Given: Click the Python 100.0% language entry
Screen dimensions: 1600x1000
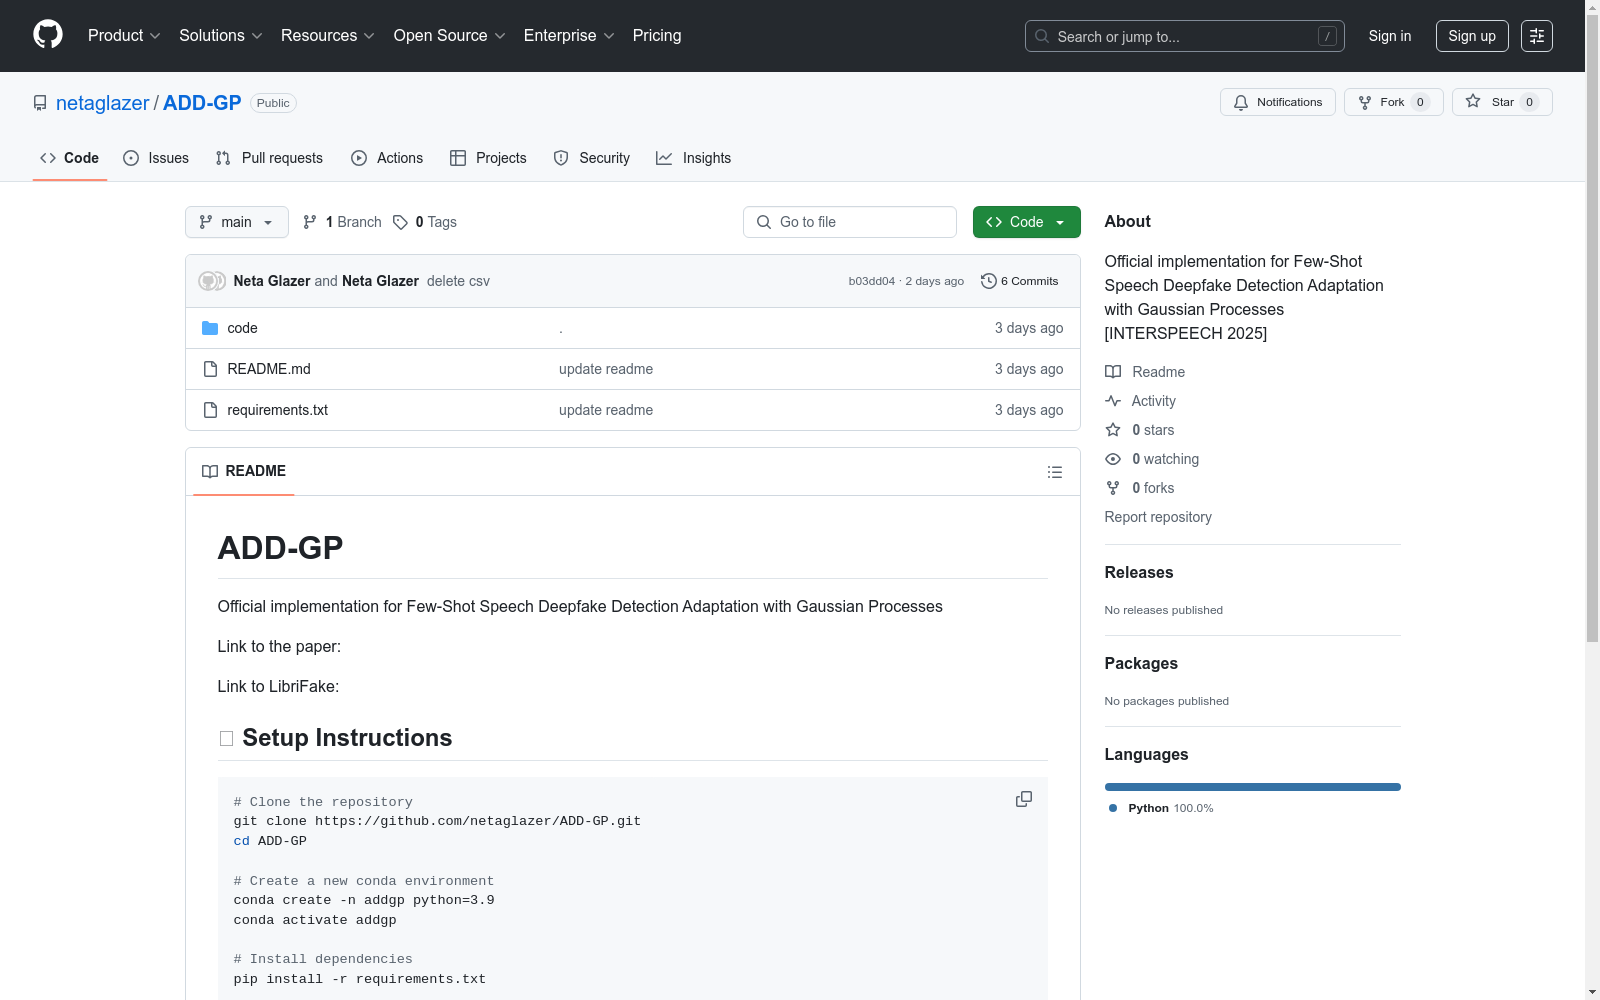Looking at the screenshot, I should 1161,808.
